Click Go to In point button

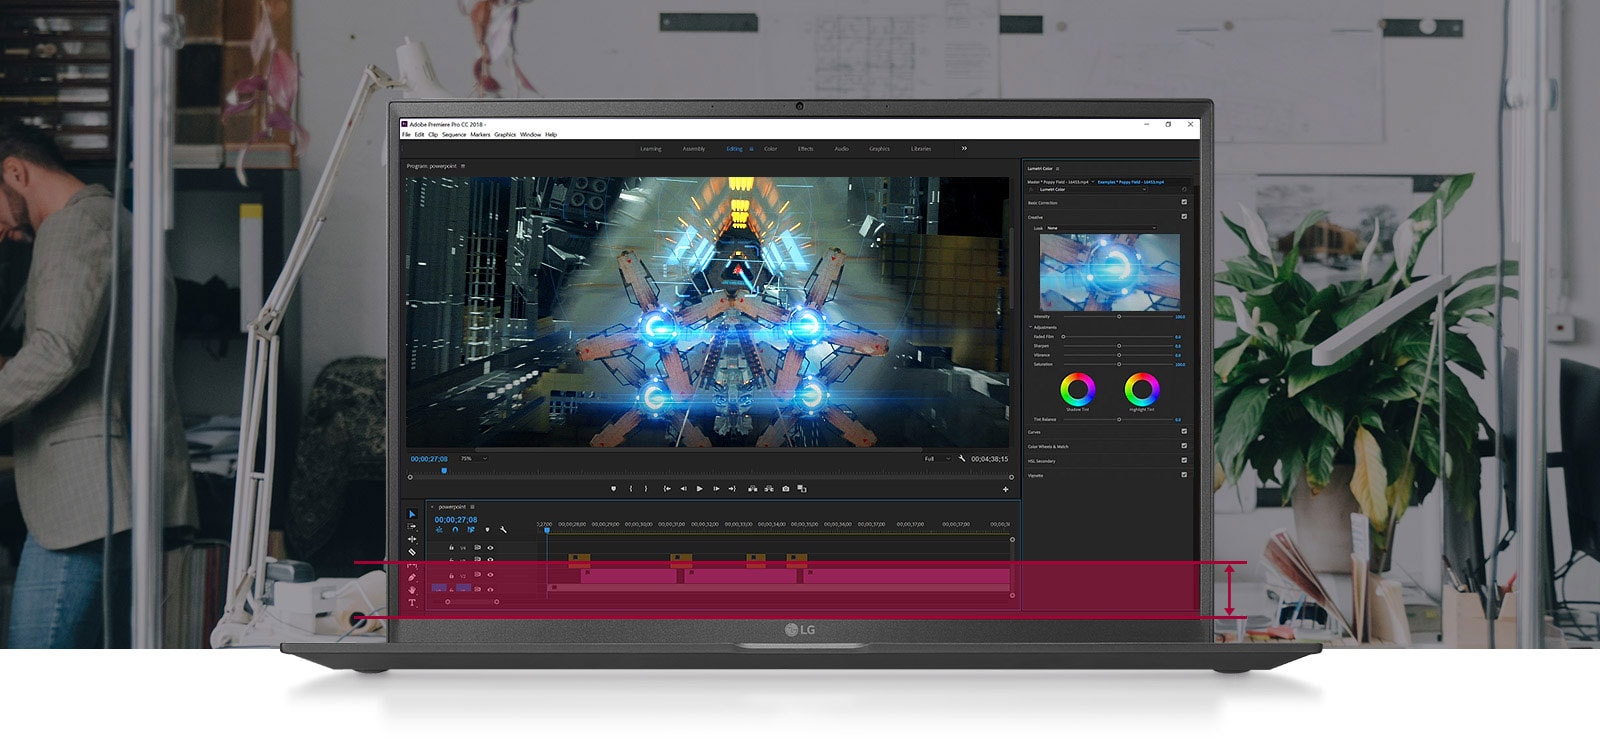666,489
